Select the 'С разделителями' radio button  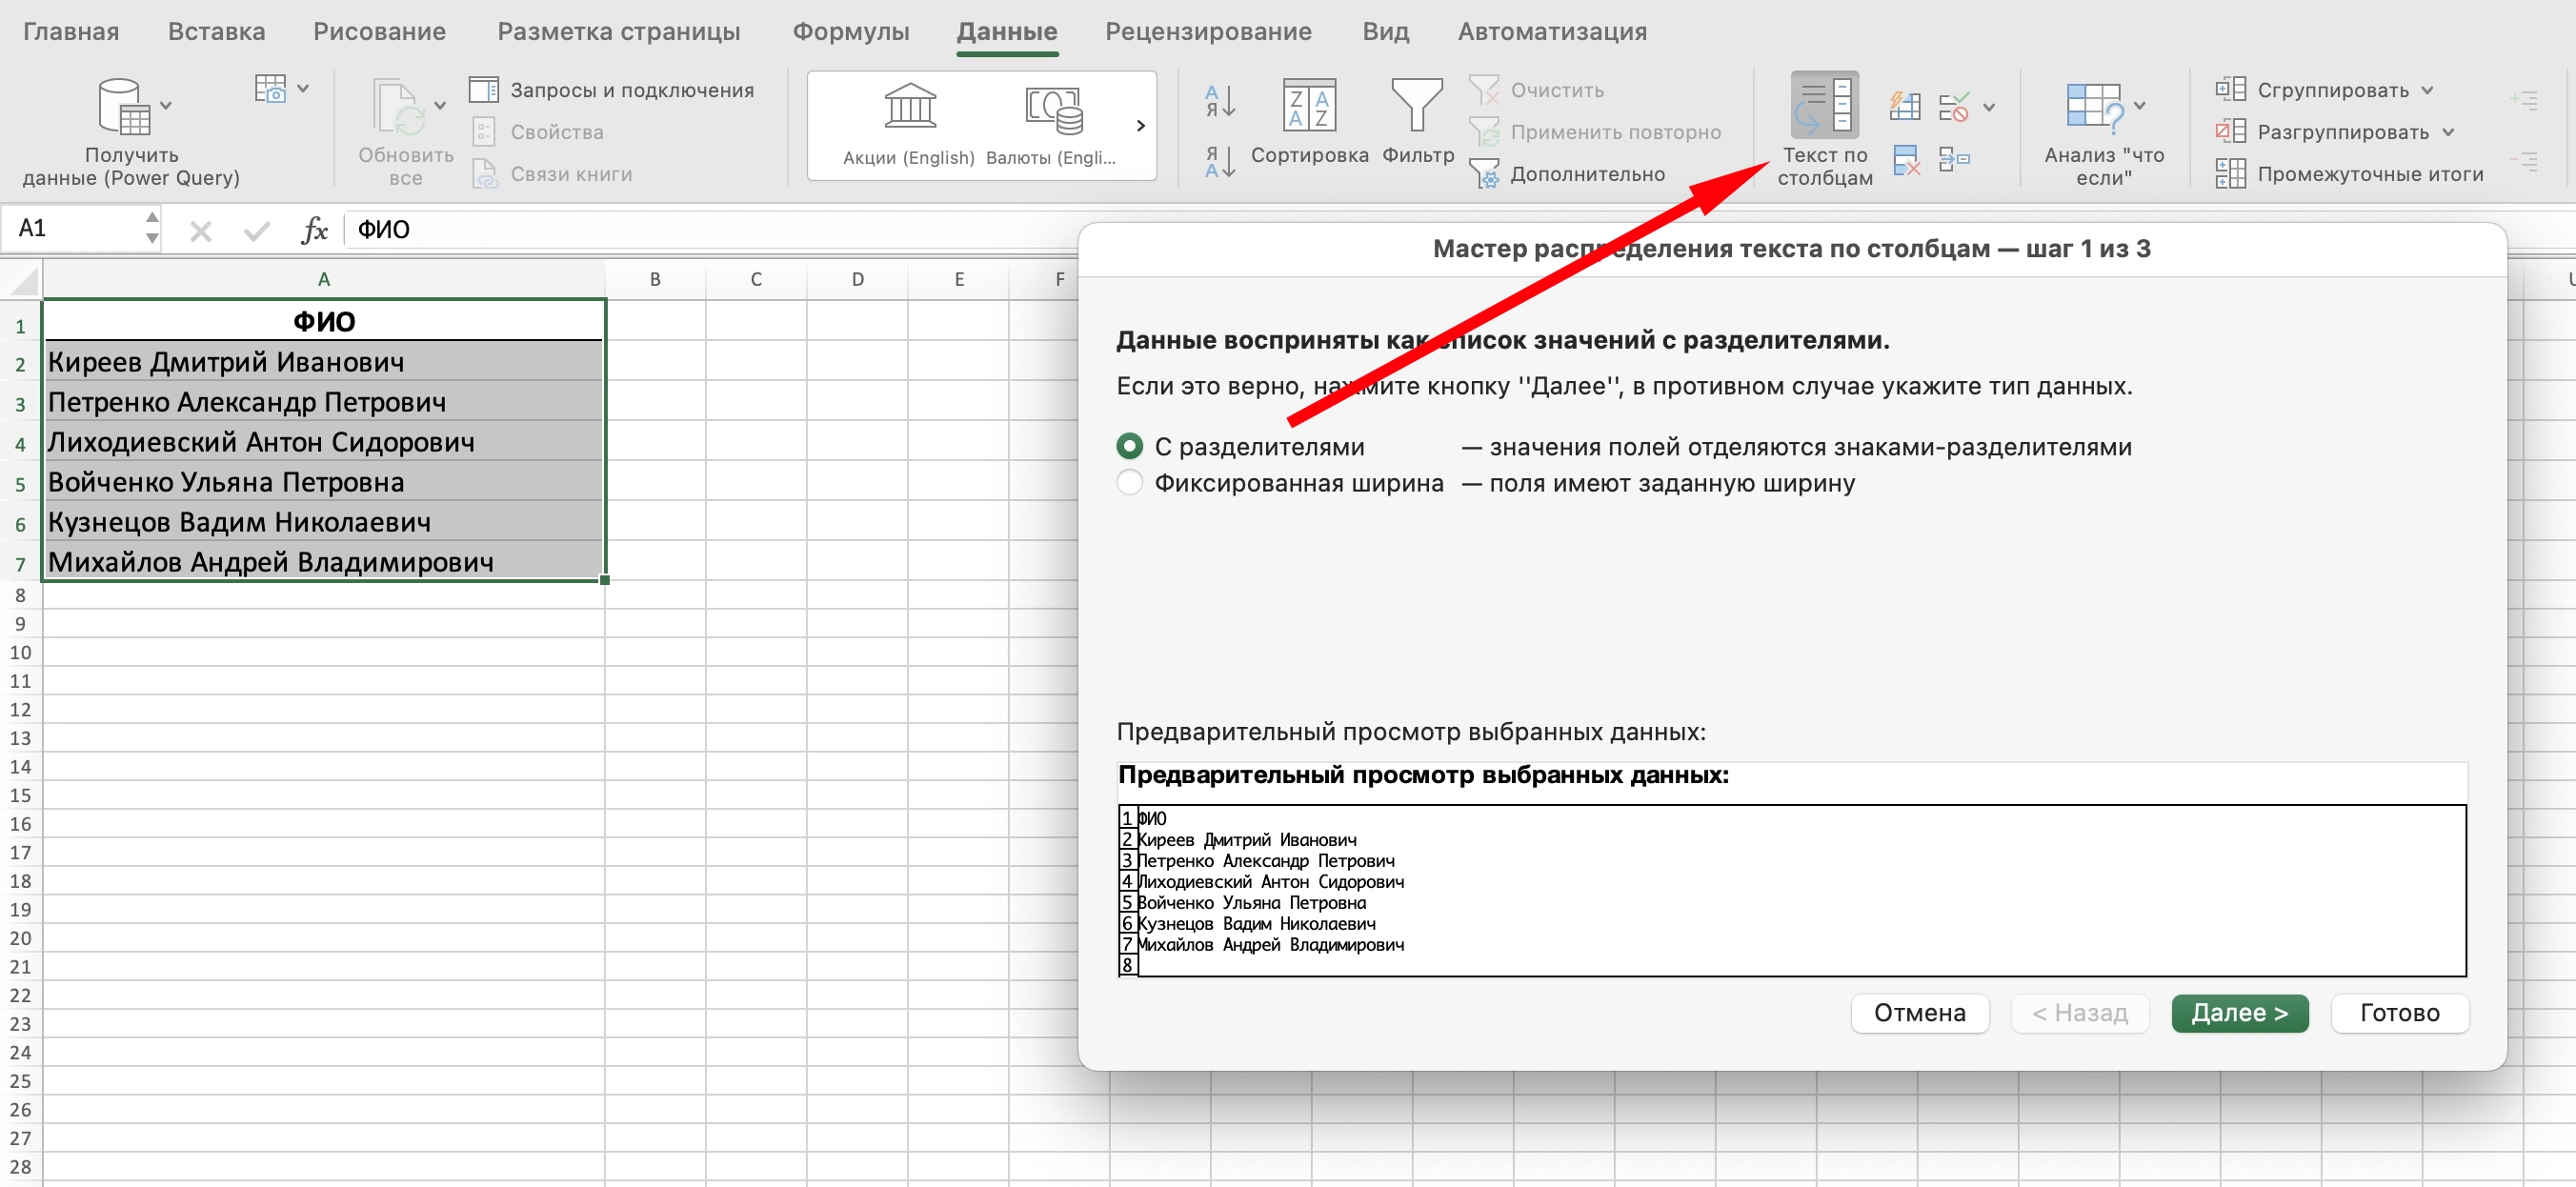point(1129,446)
